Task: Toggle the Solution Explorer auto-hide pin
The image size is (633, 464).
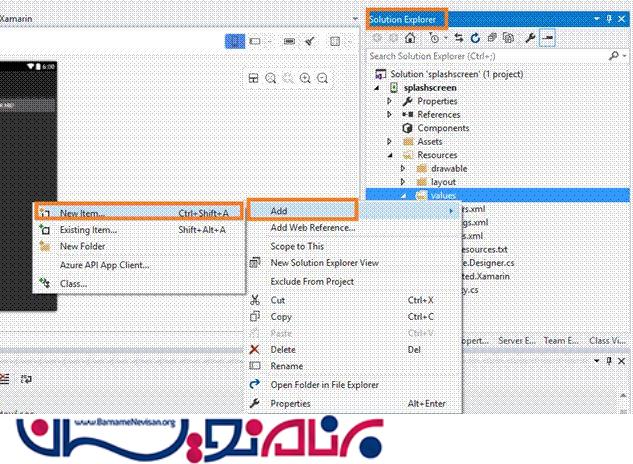Action: click(610, 19)
